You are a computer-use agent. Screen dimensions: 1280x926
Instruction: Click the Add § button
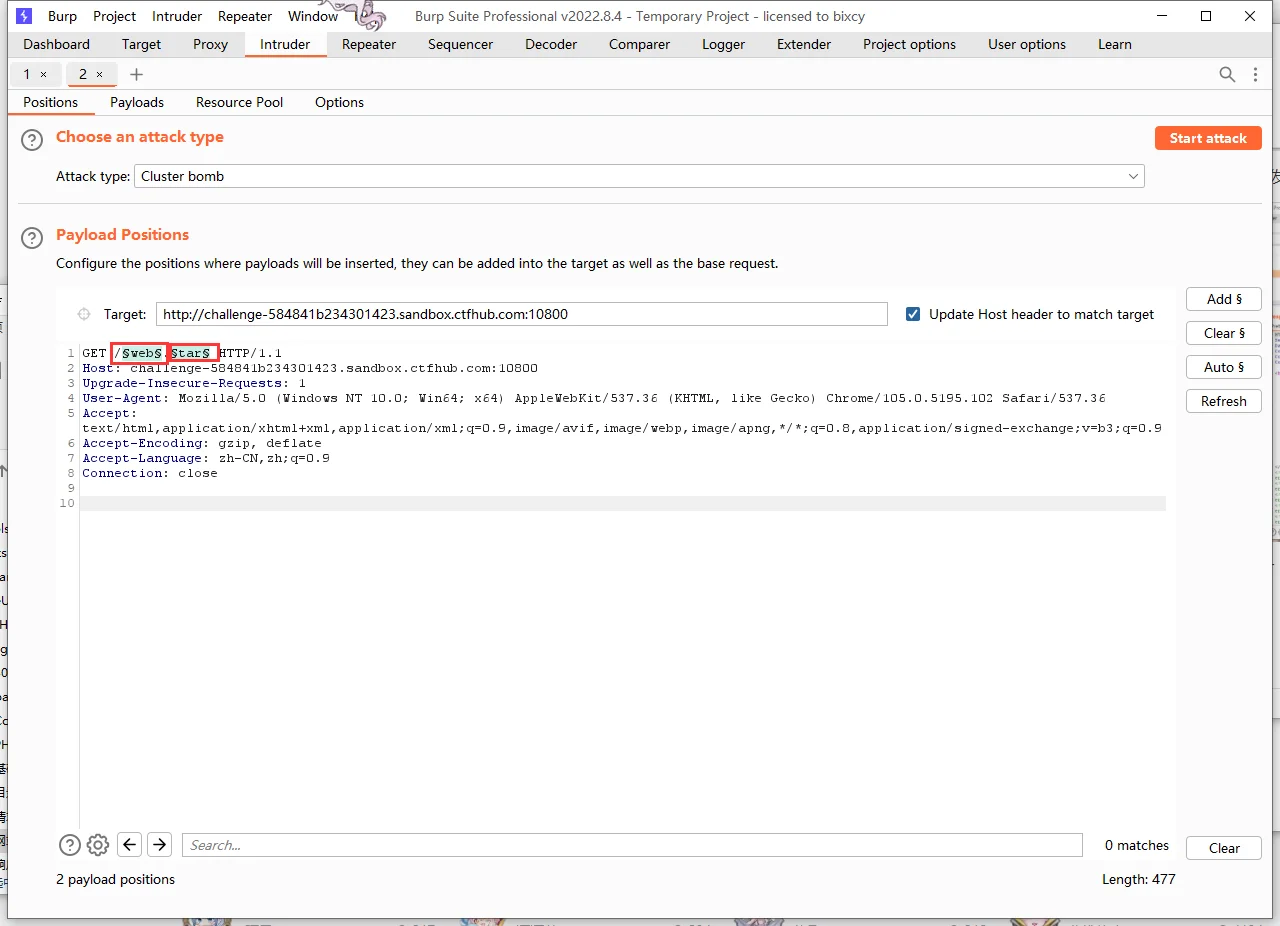(x=1223, y=299)
